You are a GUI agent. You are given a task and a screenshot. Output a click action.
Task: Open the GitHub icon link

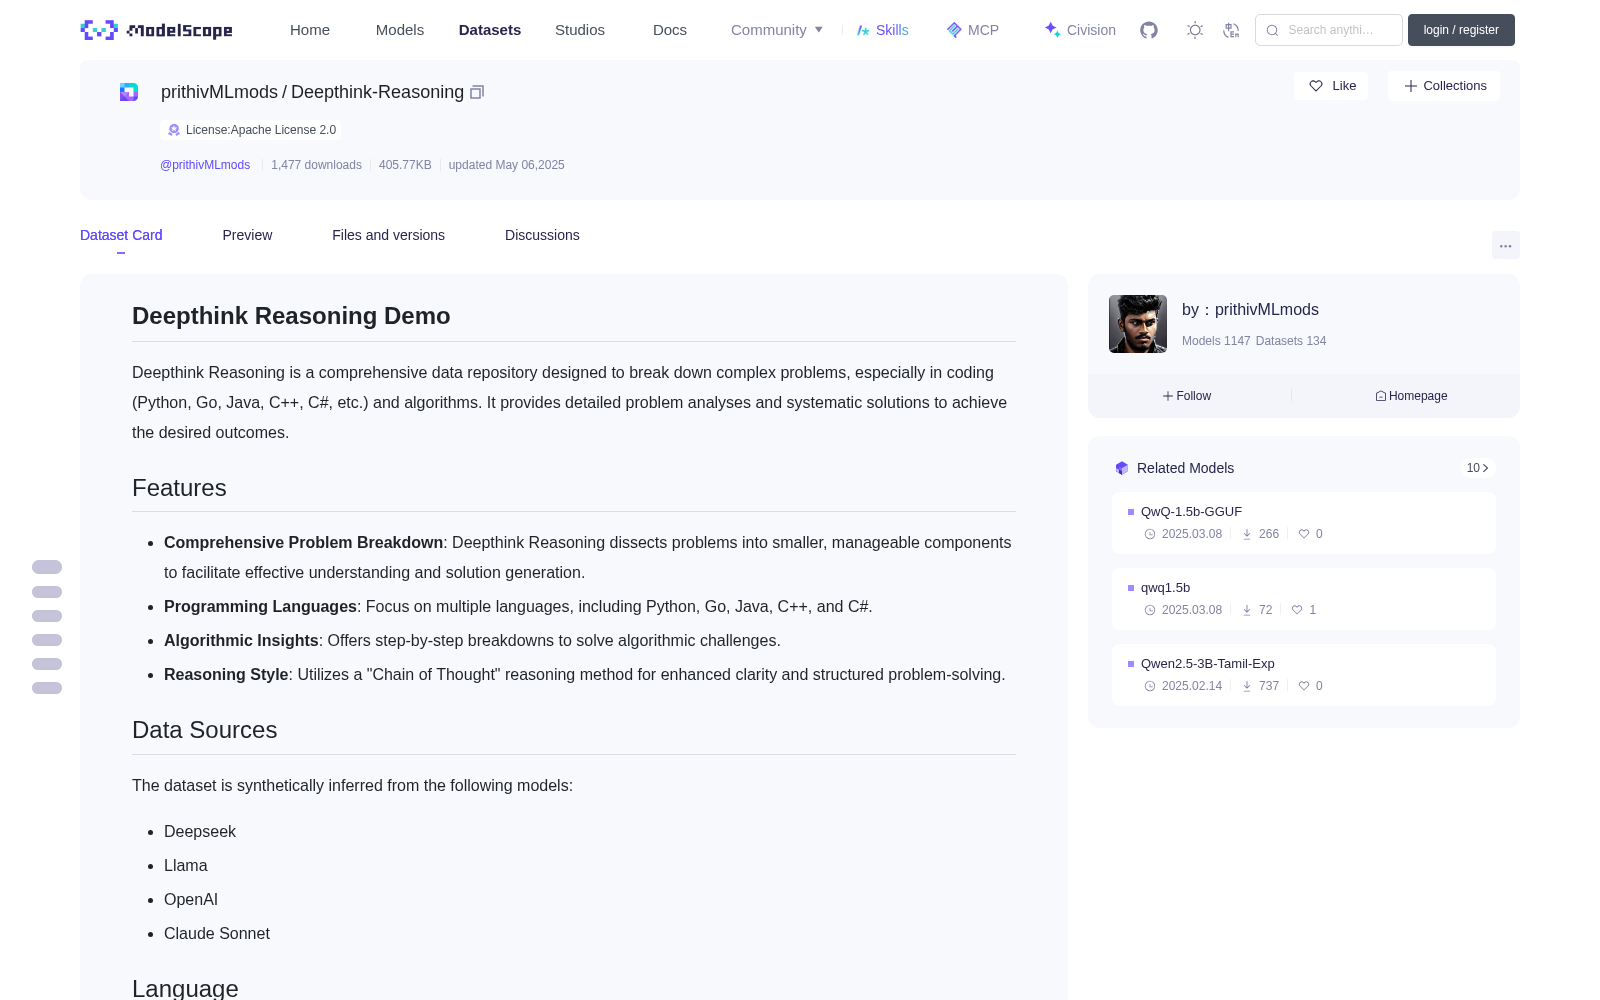(1149, 30)
